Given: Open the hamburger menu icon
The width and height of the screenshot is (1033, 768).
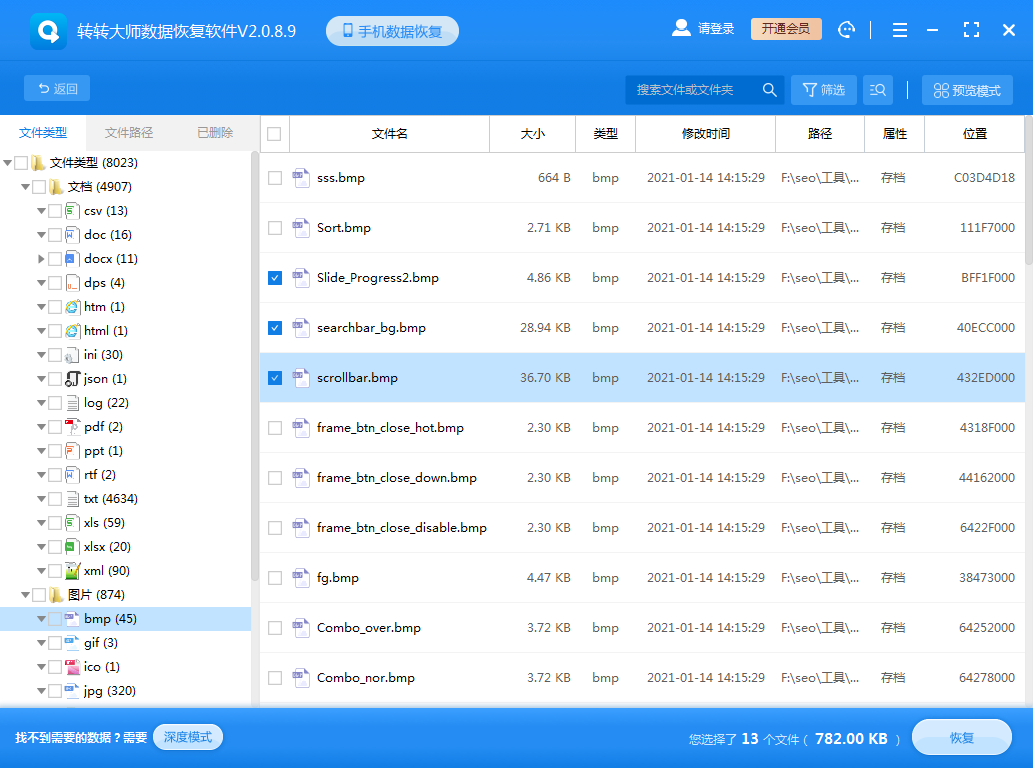Looking at the screenshot, I should 899,30.
